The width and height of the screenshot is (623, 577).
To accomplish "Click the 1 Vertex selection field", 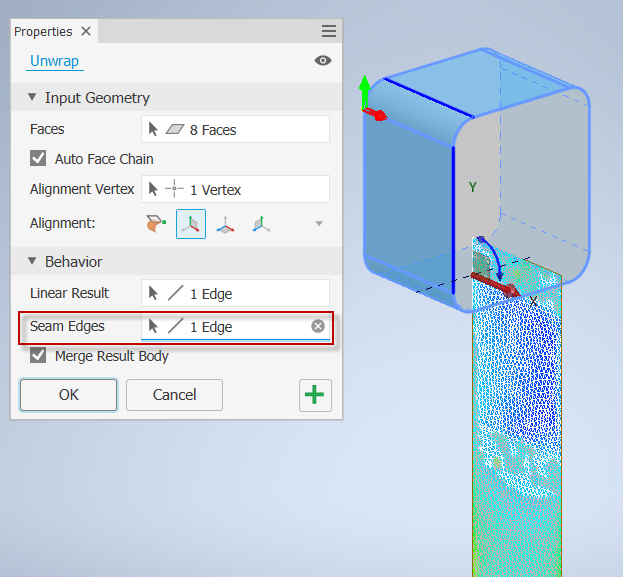I will pos(235,189).
